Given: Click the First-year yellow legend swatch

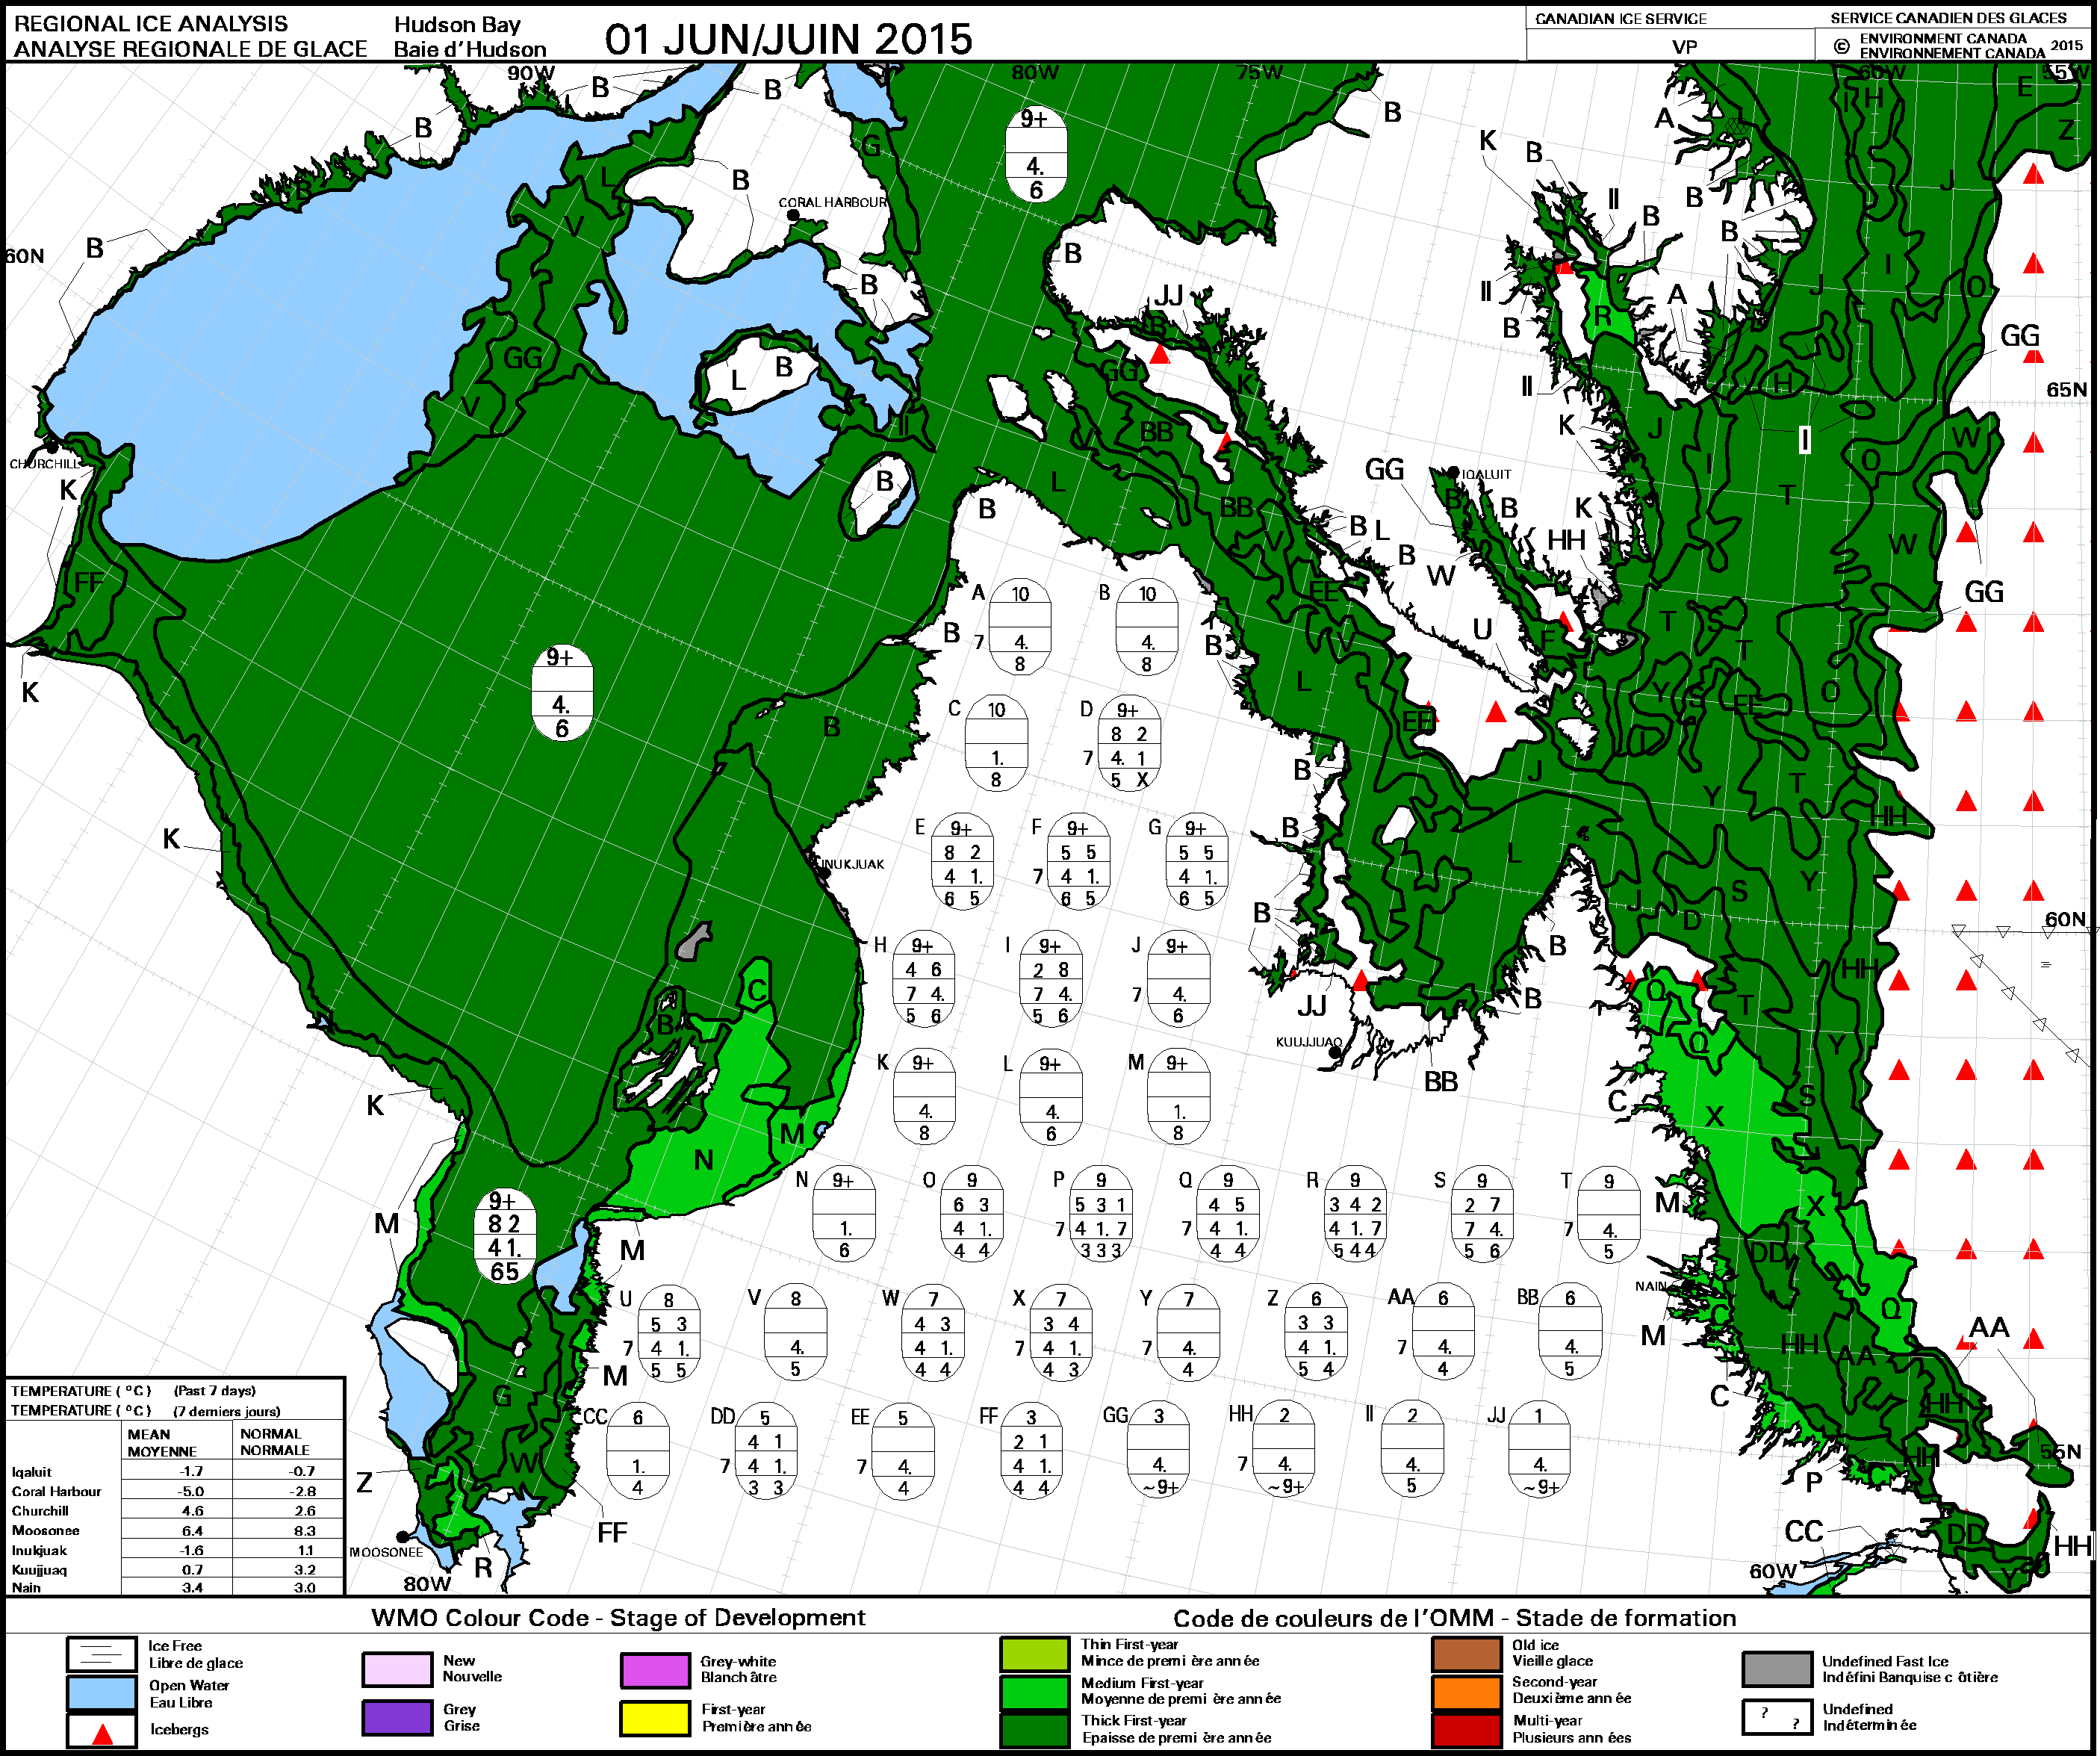Looking at the screenshot, I should click(x=655, y=1718).
